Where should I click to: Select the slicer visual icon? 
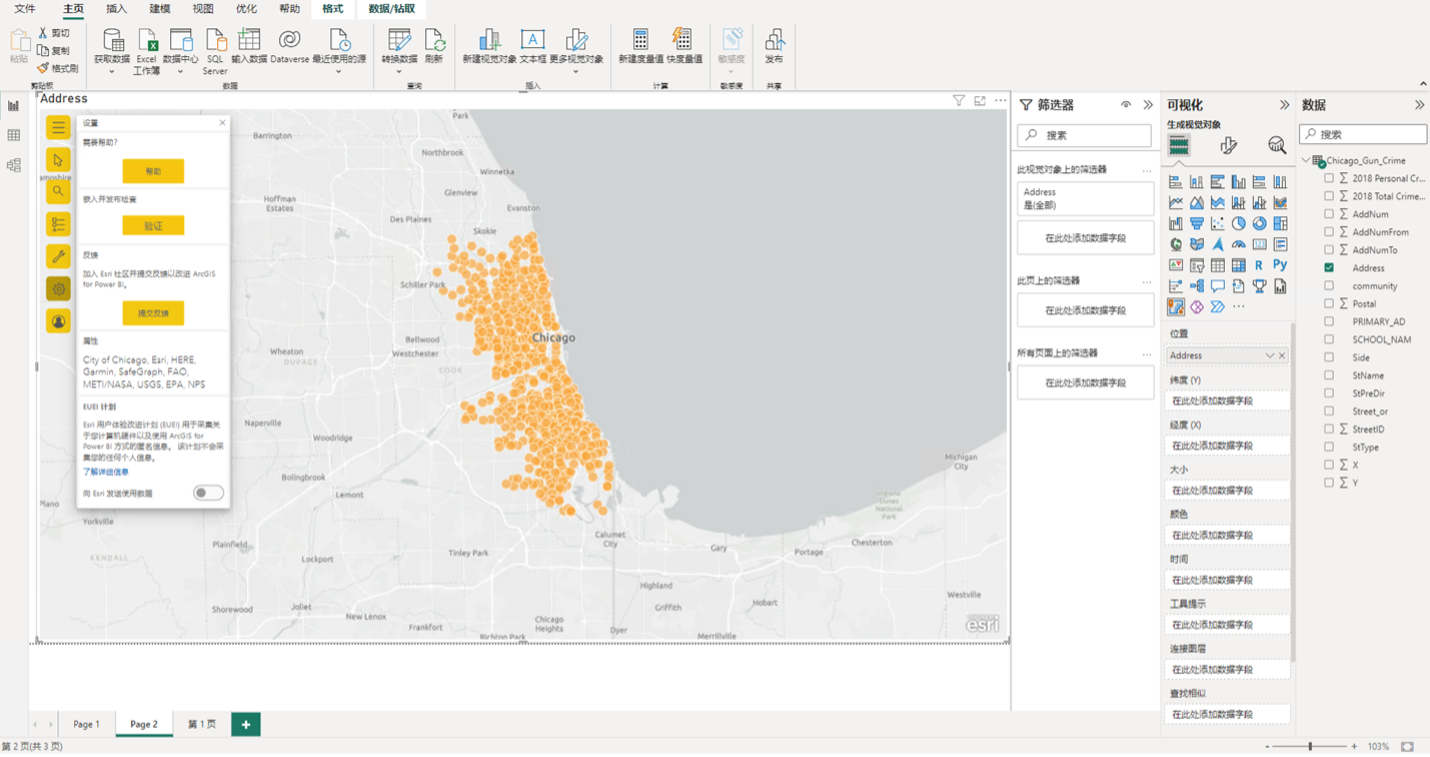(1198, 265)
